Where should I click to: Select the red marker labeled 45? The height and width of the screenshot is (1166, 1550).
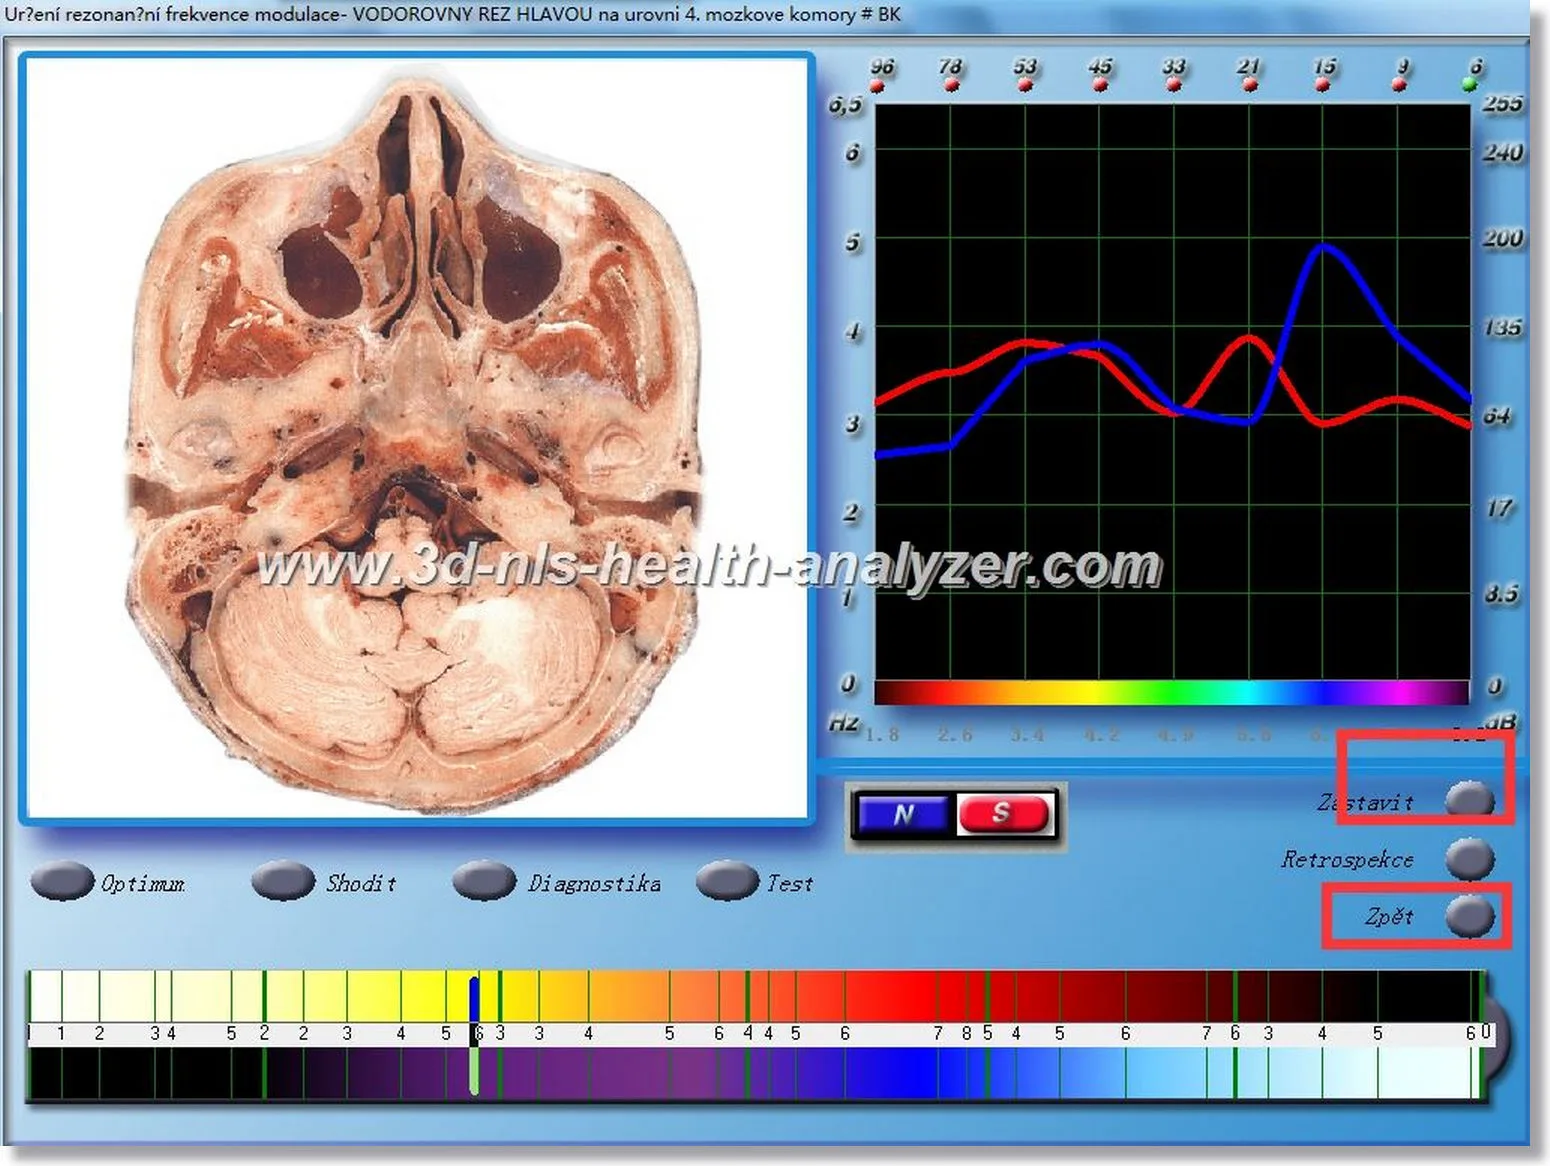1100,86
